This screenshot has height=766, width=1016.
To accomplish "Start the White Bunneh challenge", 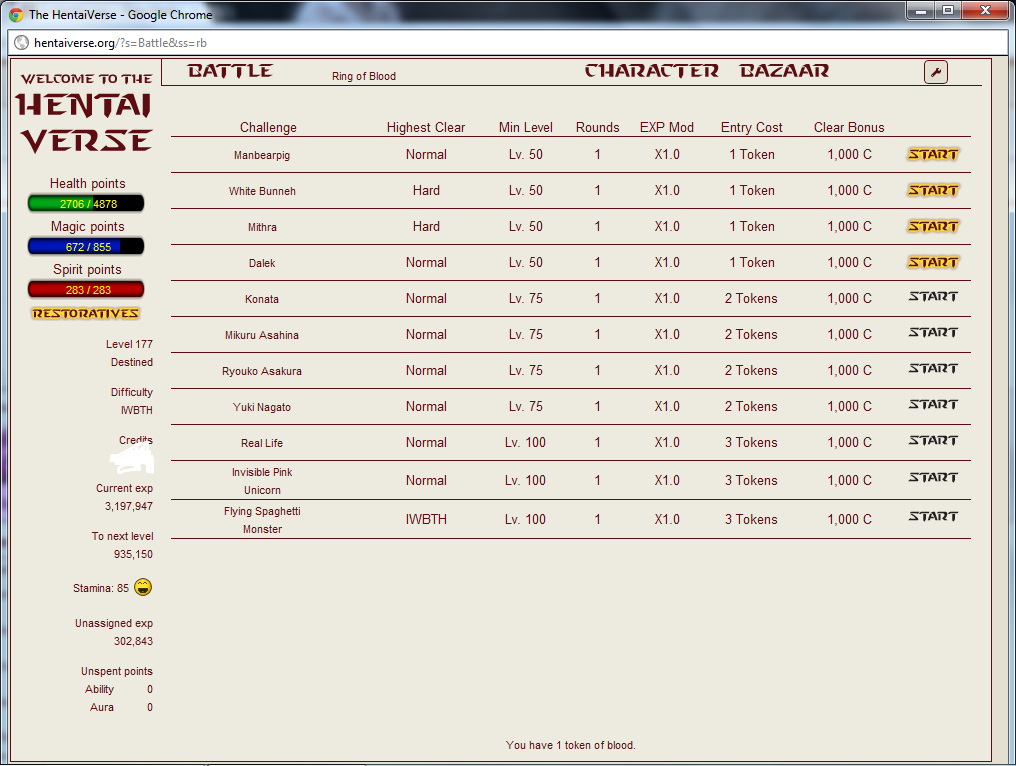I will (932, 191).
